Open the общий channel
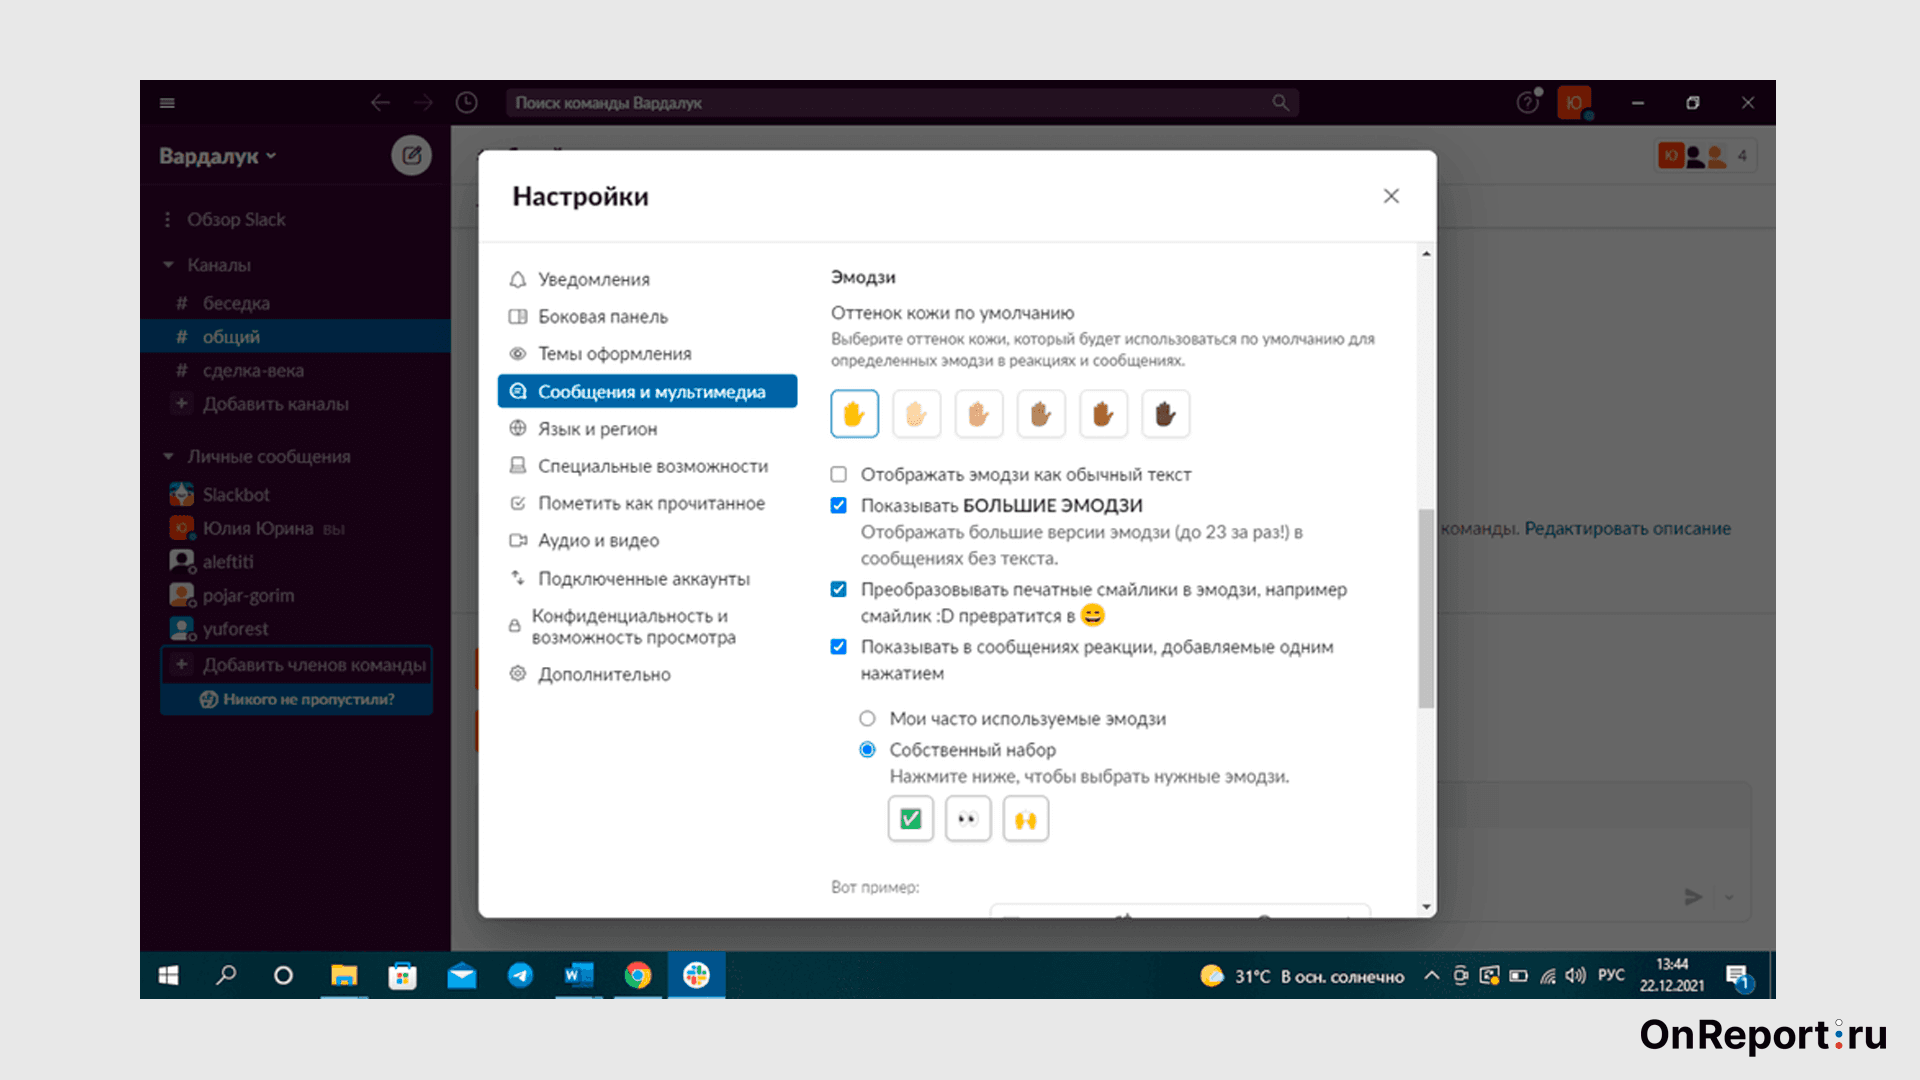This screenshot has height=1080, width=1920. click(295, 337)
